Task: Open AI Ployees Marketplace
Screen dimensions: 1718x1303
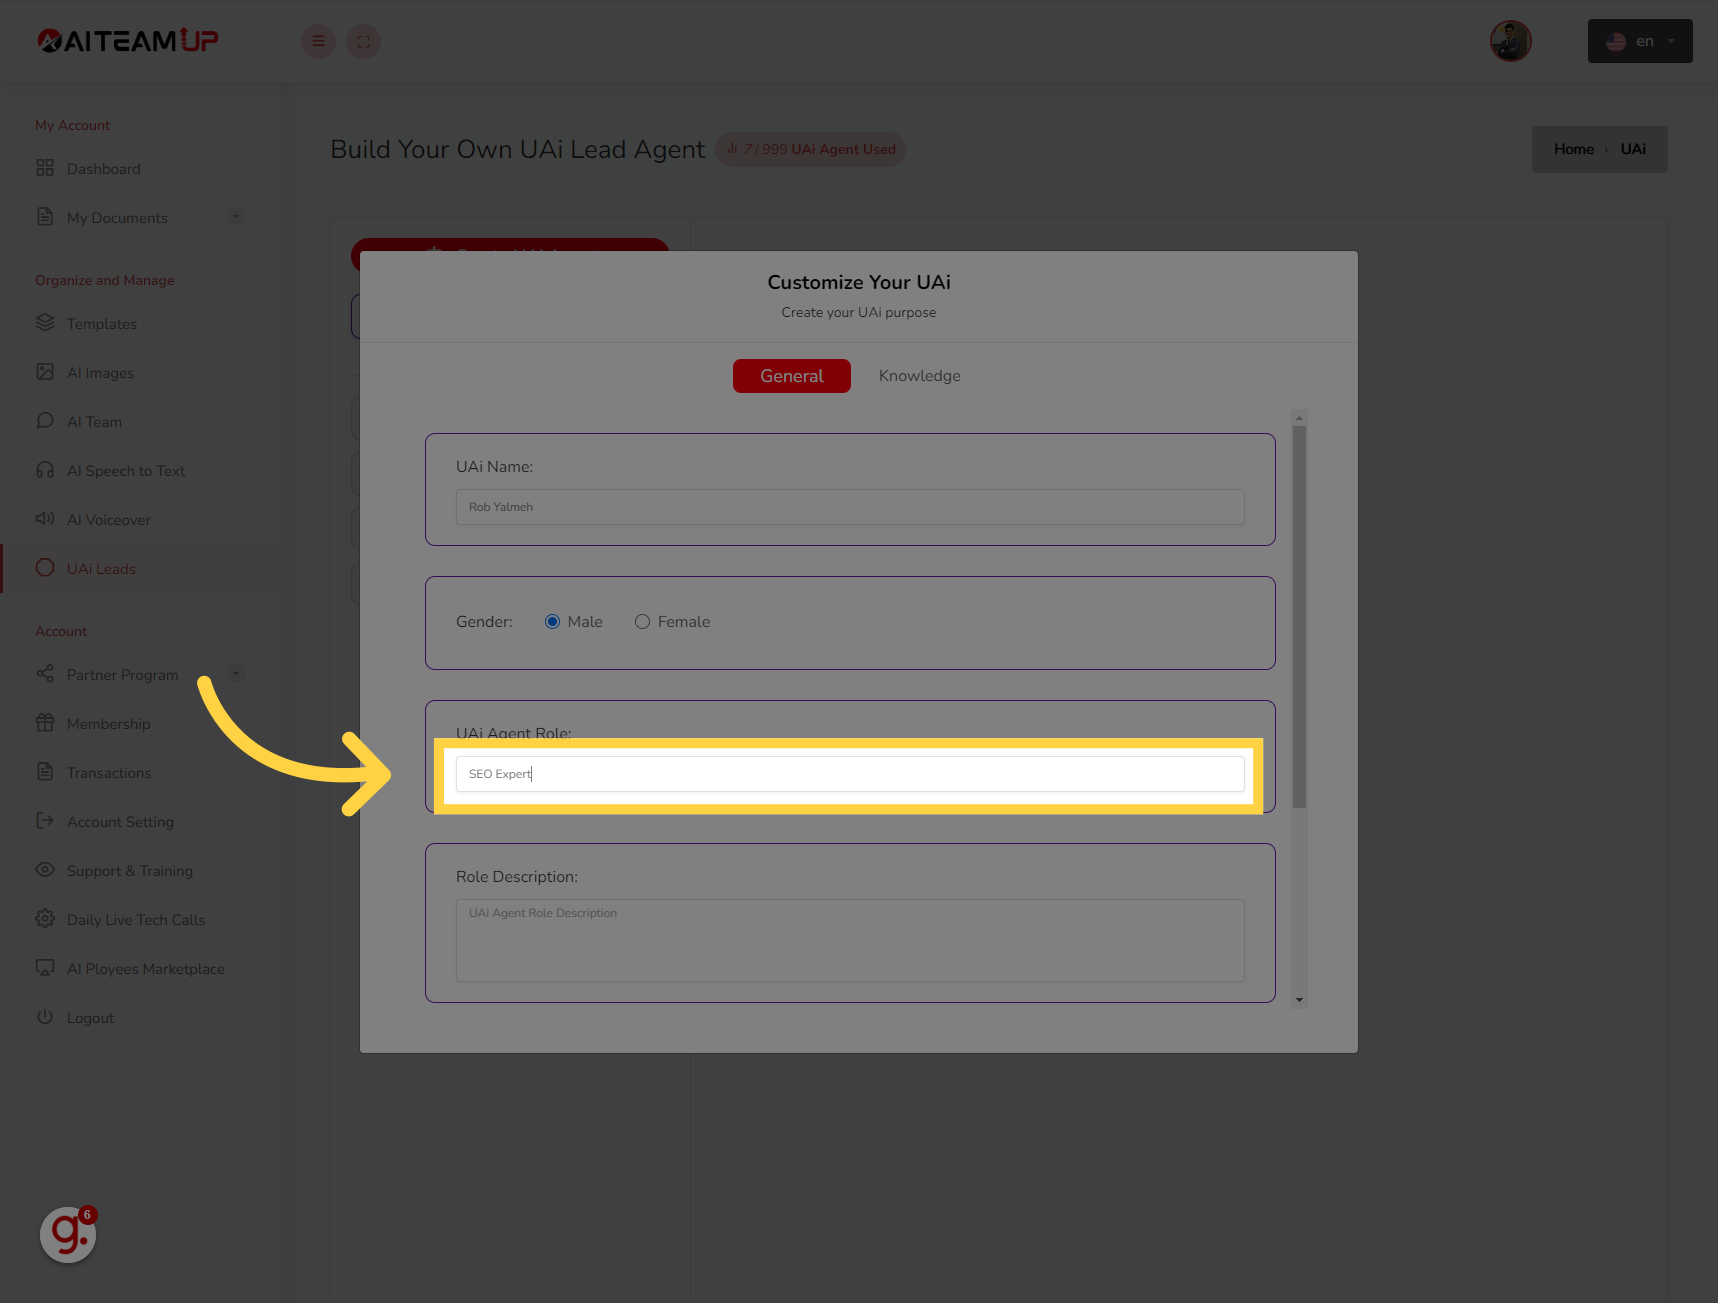Action: click(x=145, y=968)
